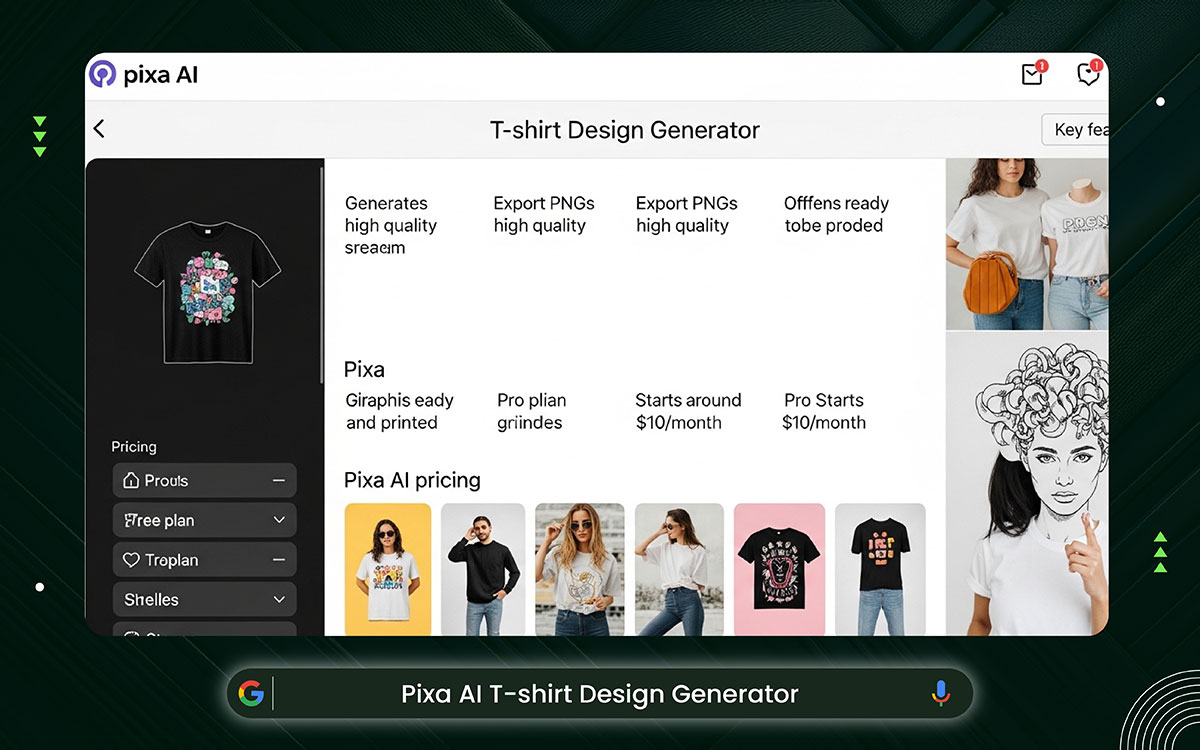Open the notifications icon with red badge
This screenshot has width=1200, height=750.
click(1088, 74)
